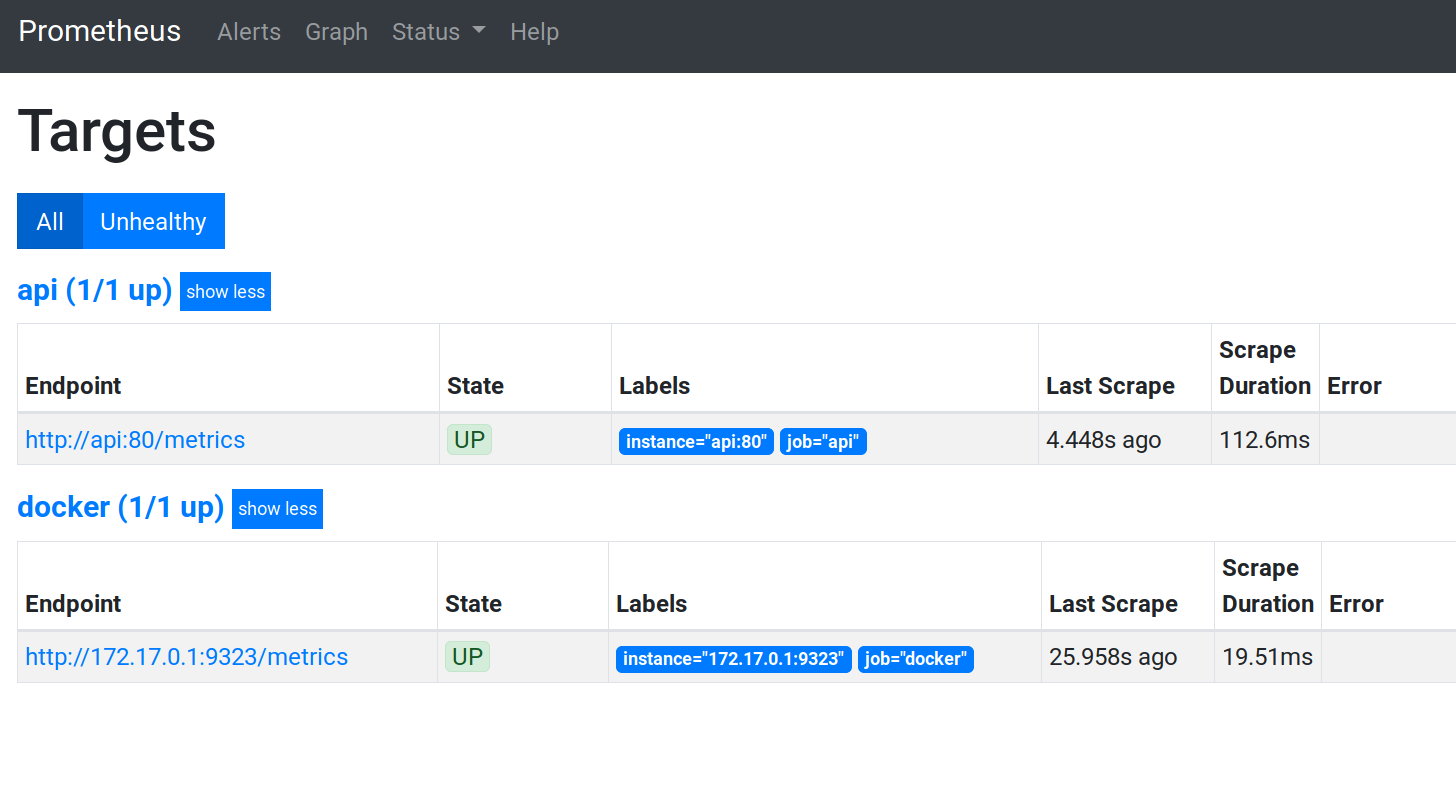Click the Scrape Duration header in docker table
The width and height of the screenshot is (1456, 808).
(1268, 586)
